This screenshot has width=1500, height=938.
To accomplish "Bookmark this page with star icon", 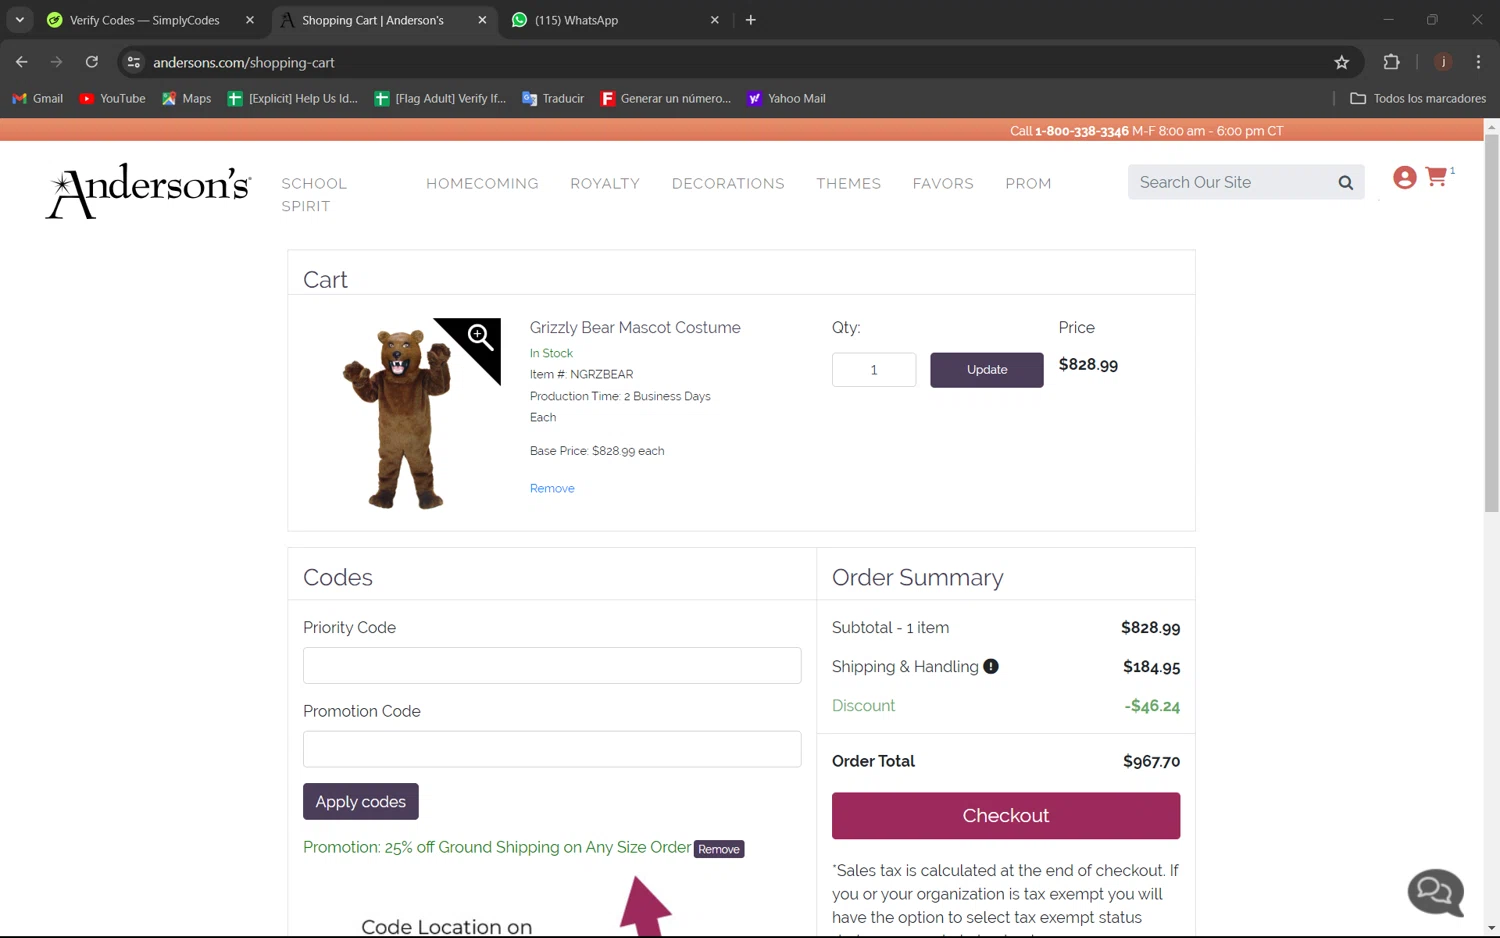I will tap(1342, 62).
